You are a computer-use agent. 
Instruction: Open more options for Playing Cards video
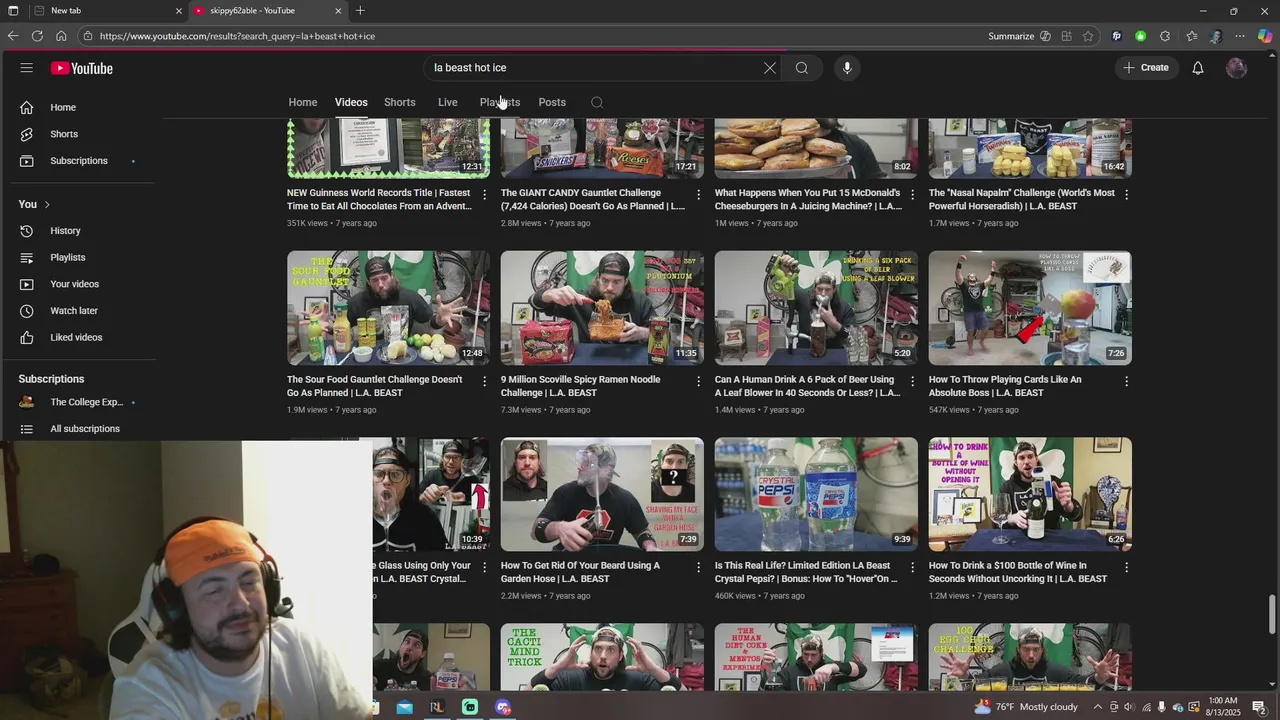click(x=1126, y=381)
